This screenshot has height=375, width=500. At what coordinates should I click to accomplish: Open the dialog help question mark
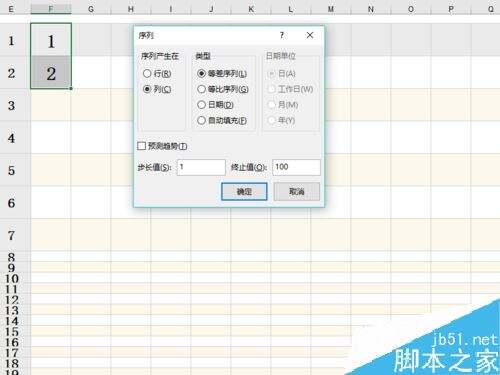[x=282, y=35]
